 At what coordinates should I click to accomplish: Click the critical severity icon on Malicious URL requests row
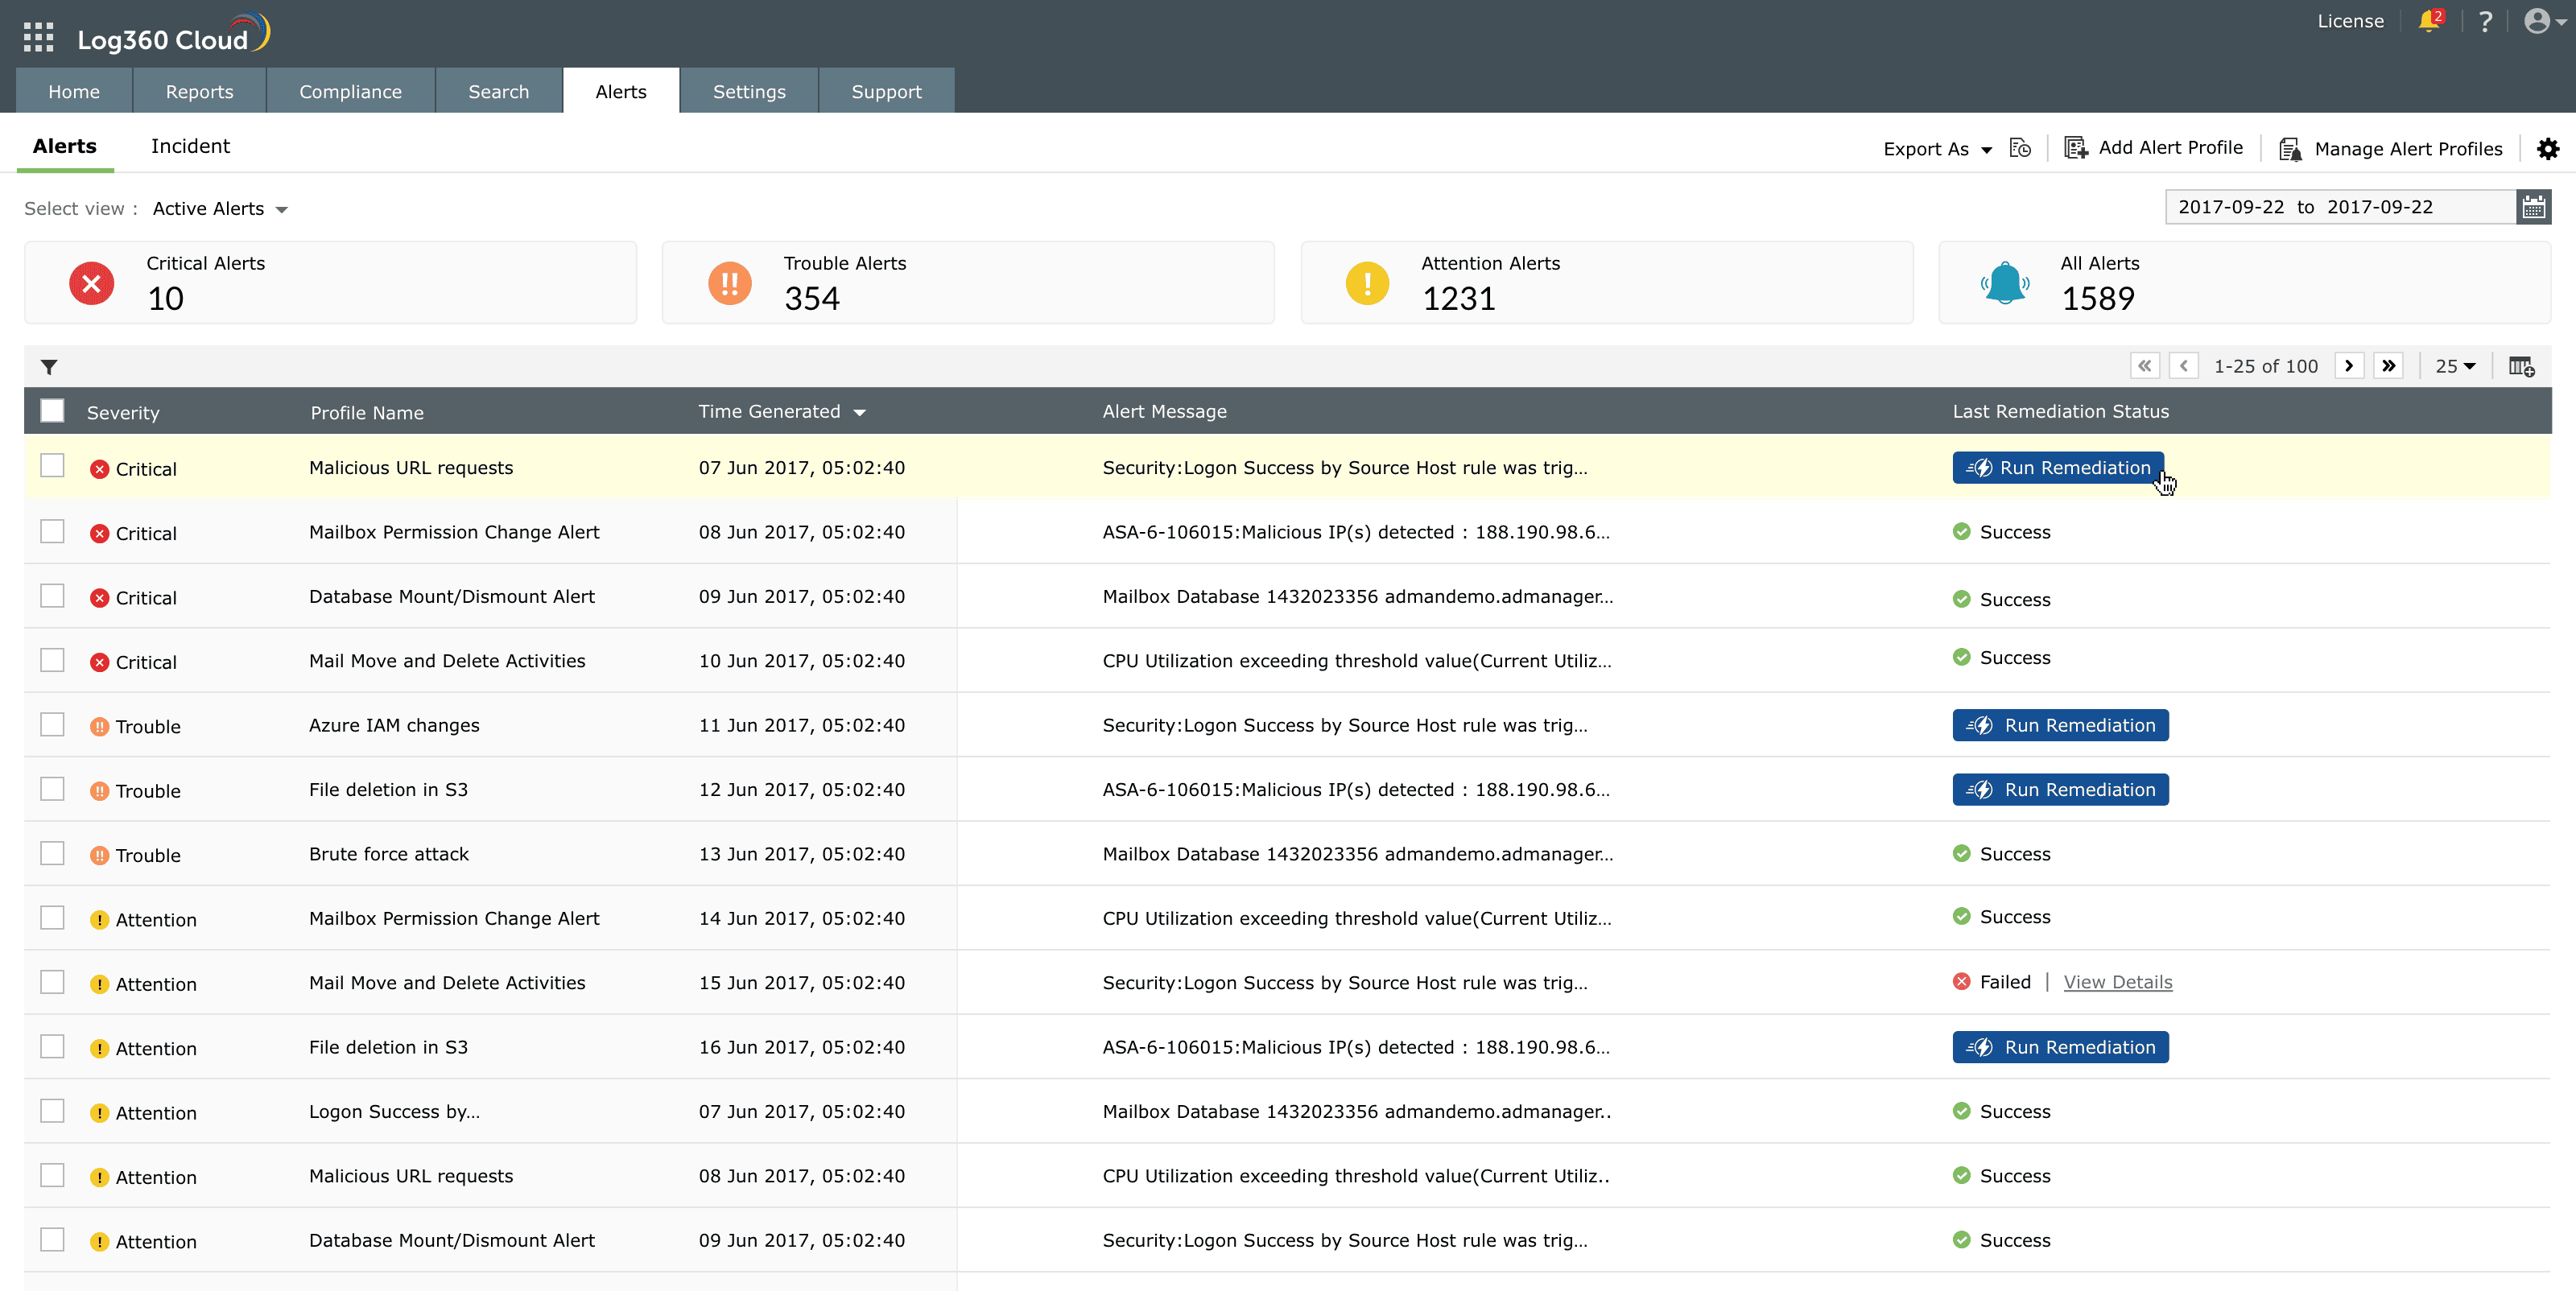[x=99, y=469]
